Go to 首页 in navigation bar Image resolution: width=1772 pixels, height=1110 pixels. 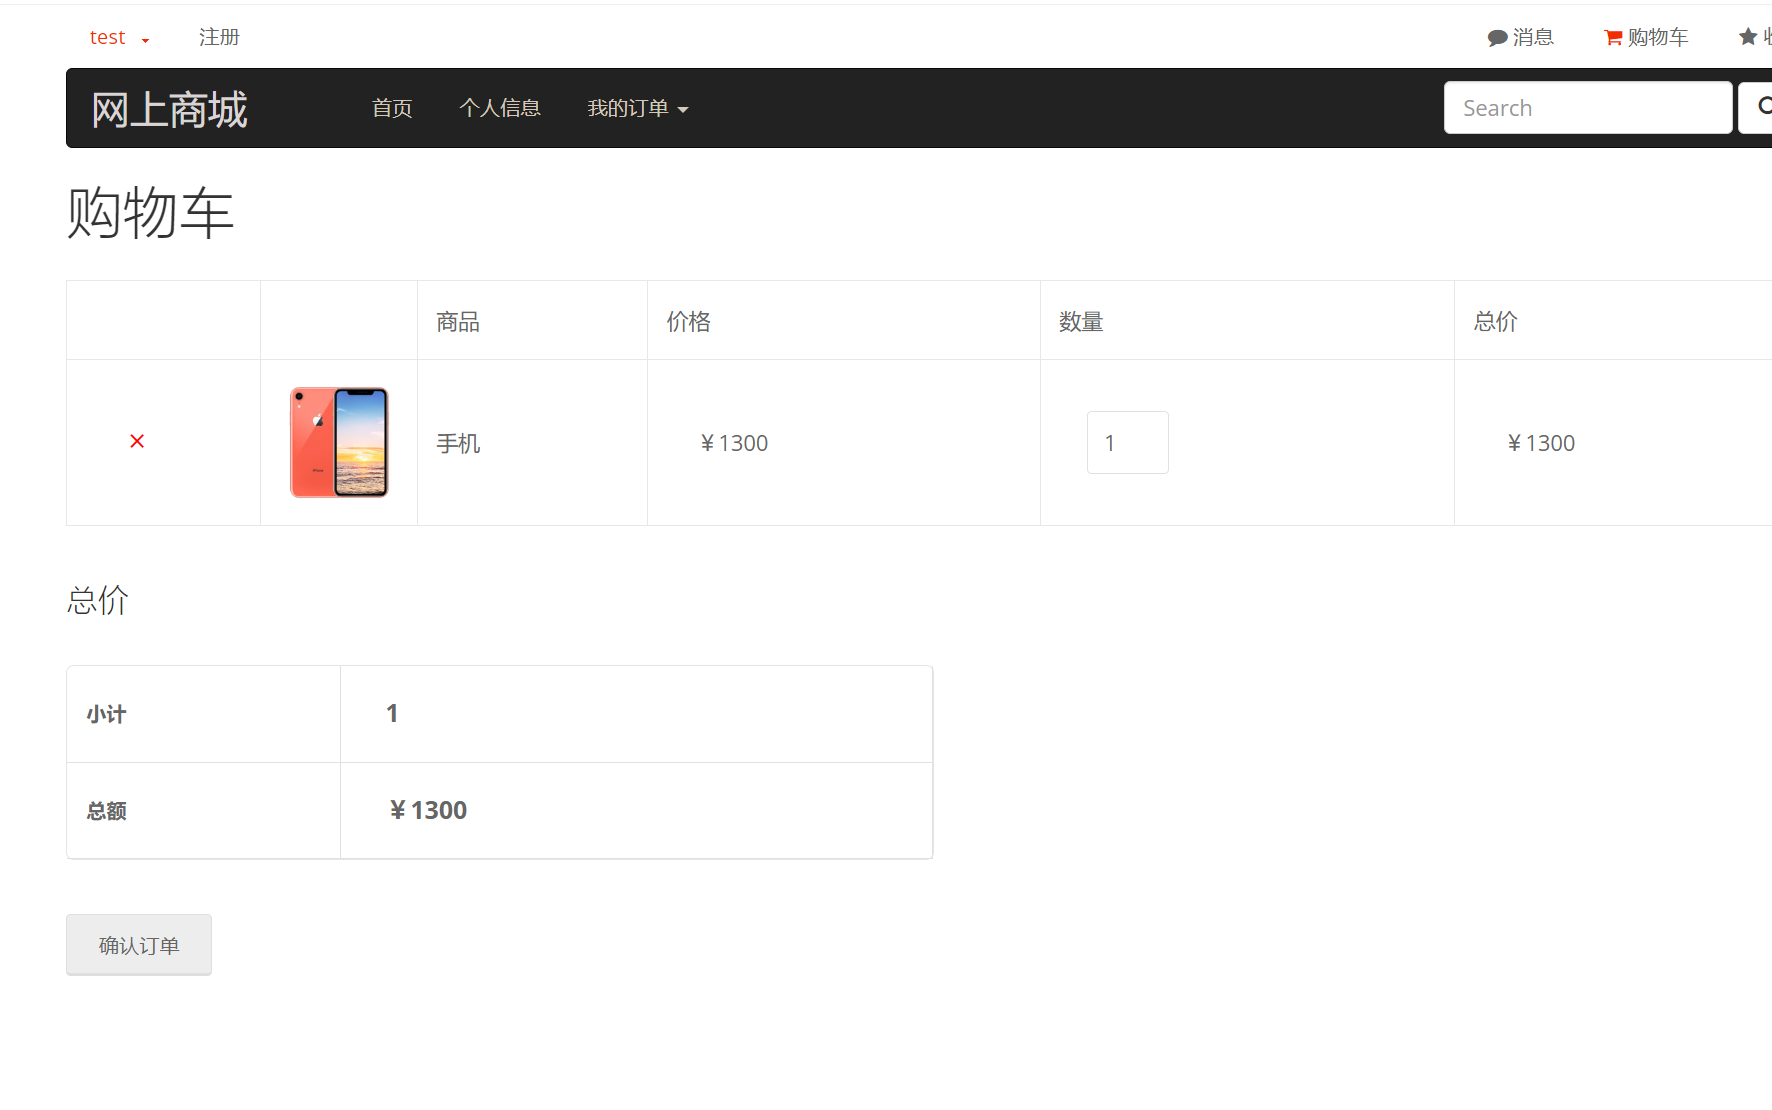(x=392, y=108)
